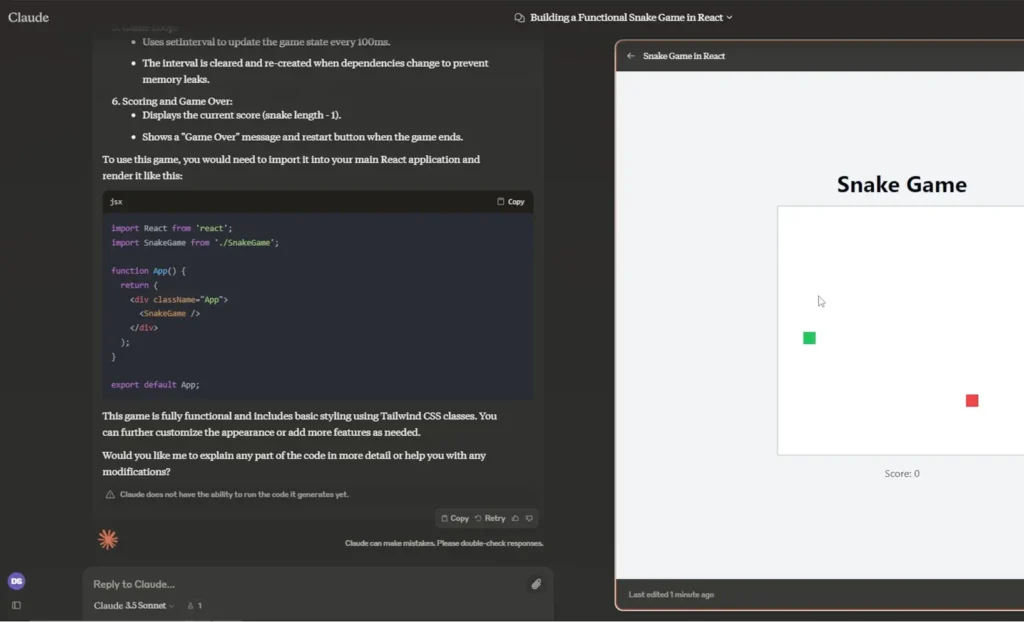This screenshot has width=1024, height=622.
Task: Go back using the artifact panel arrow
Action: (x=631, y=56)
